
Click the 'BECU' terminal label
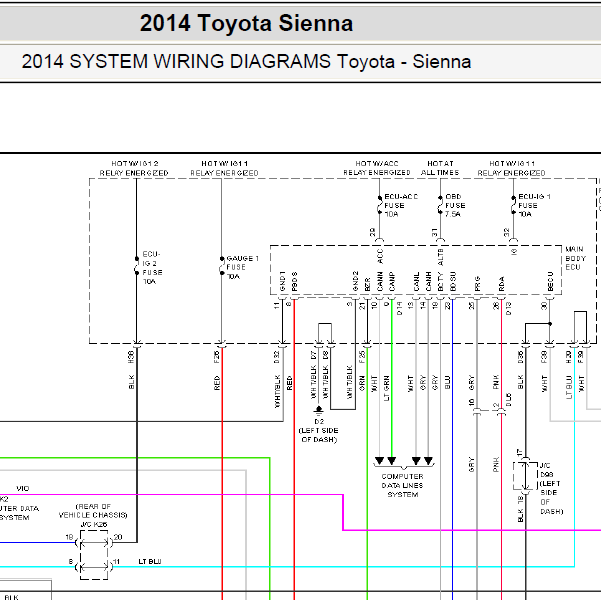pos(550,282)
